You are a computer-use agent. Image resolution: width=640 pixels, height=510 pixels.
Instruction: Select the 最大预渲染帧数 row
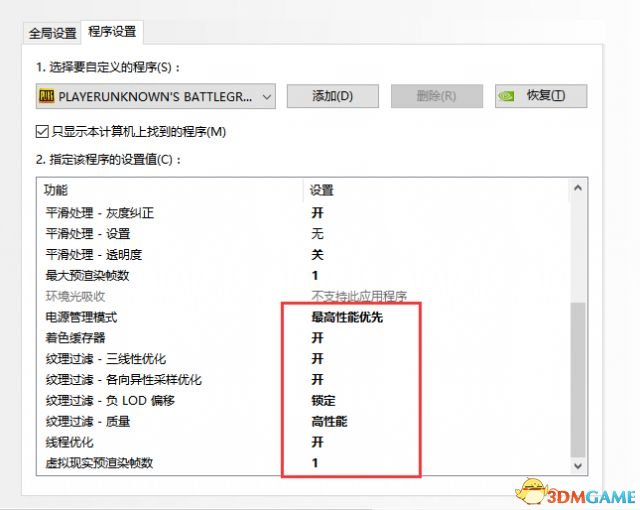(302, 275)
